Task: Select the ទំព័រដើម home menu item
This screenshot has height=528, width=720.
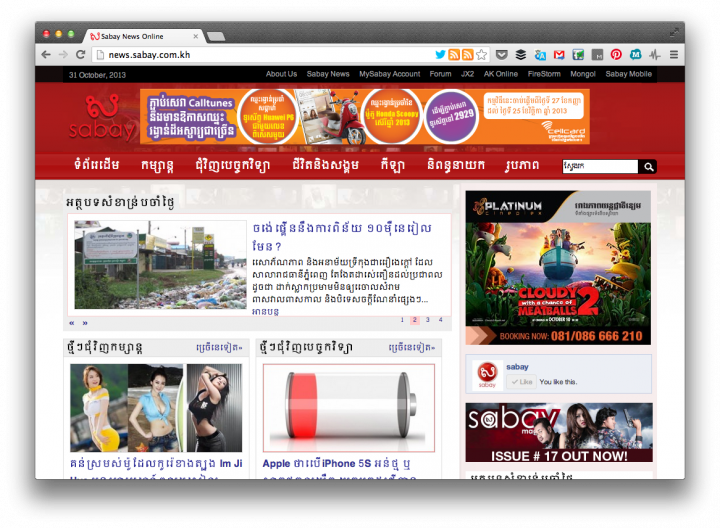Action: point(97,165)
